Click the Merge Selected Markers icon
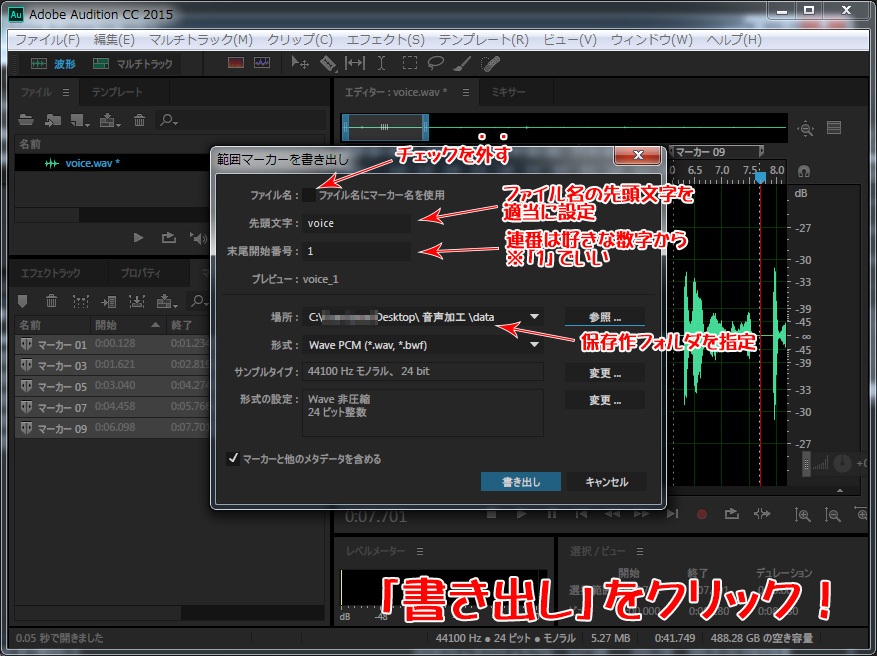 click(81, 302)
